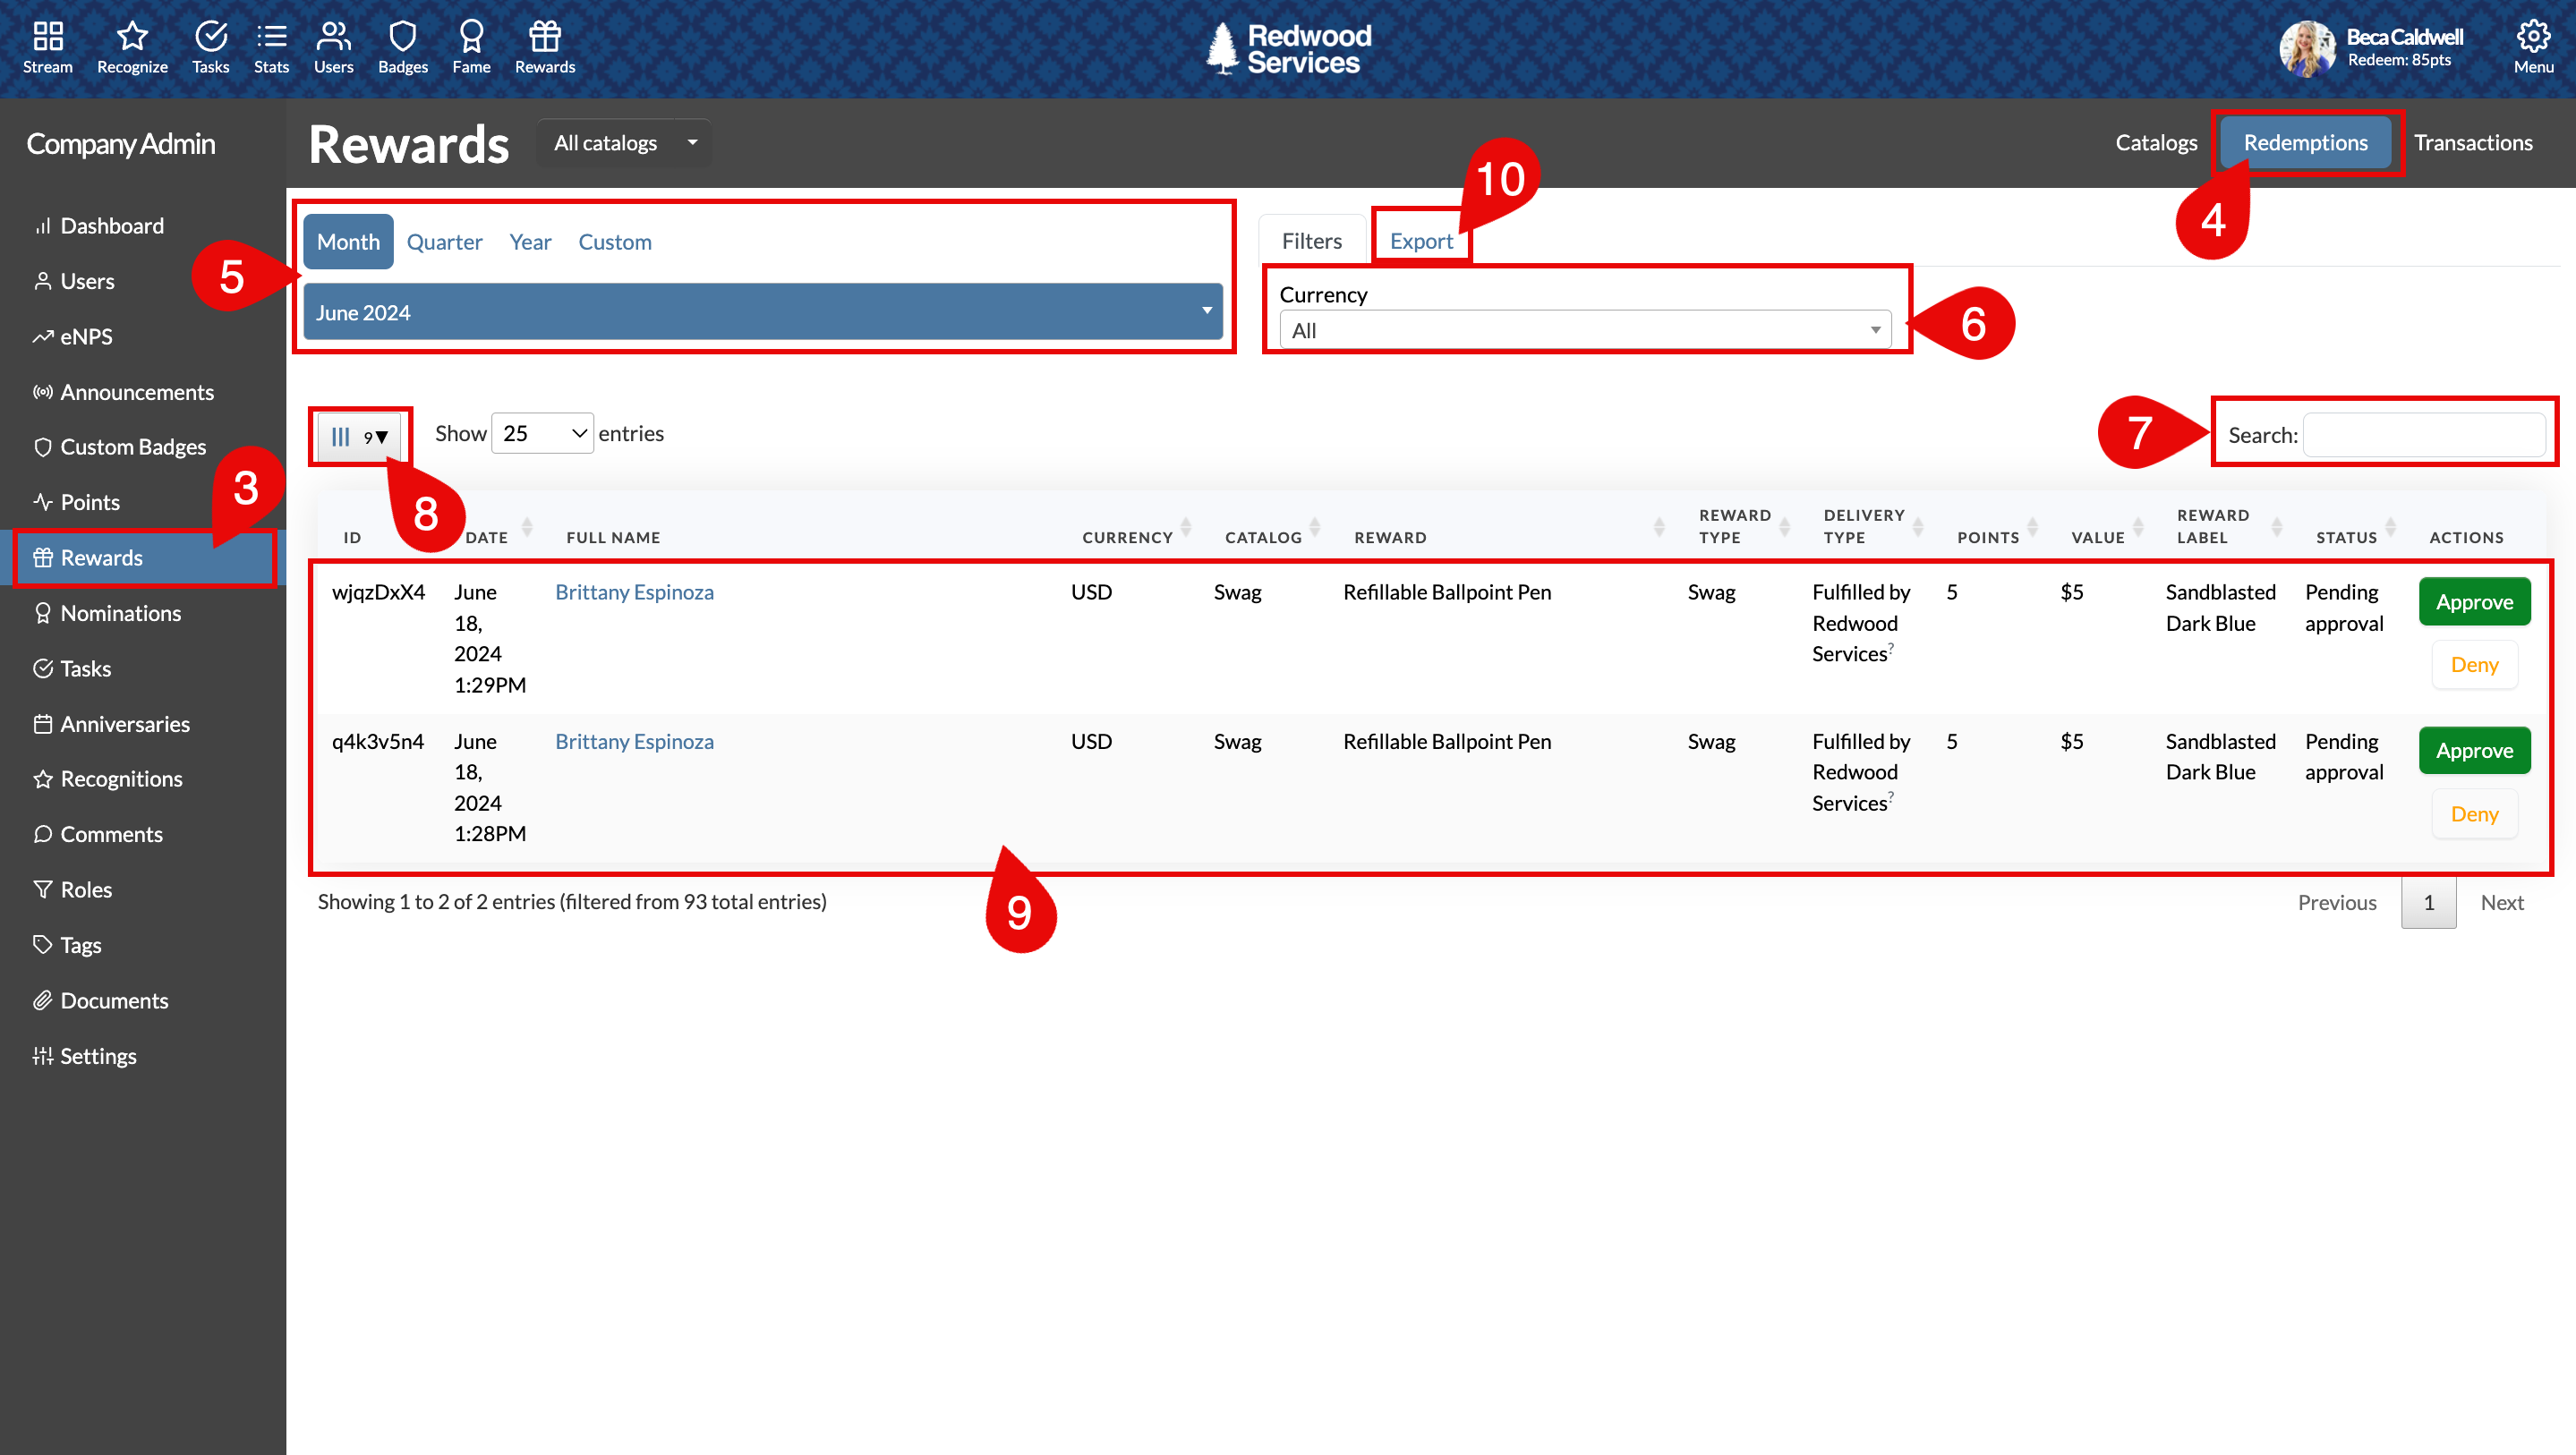Click Beca Caldwell's profile avatar
The width and height of the screenshot is (2576, 1455).
click(x=2307, y=48)
